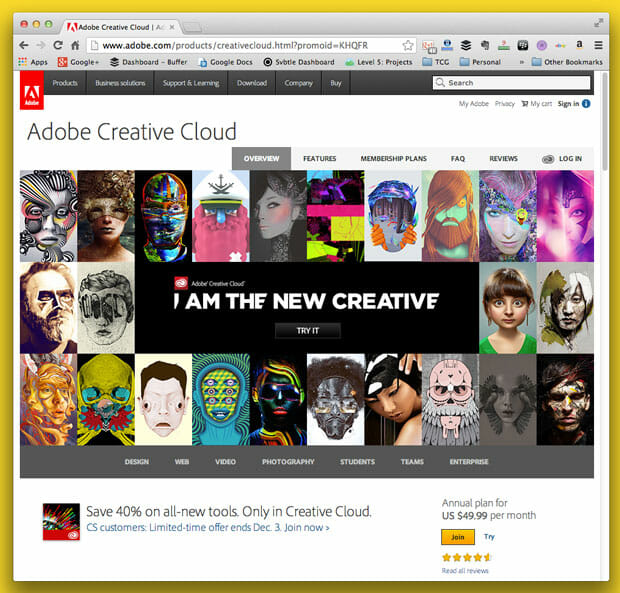Click the Adobe logo in the header
This screenshot has height=593, width=620.
coord(32,90)
